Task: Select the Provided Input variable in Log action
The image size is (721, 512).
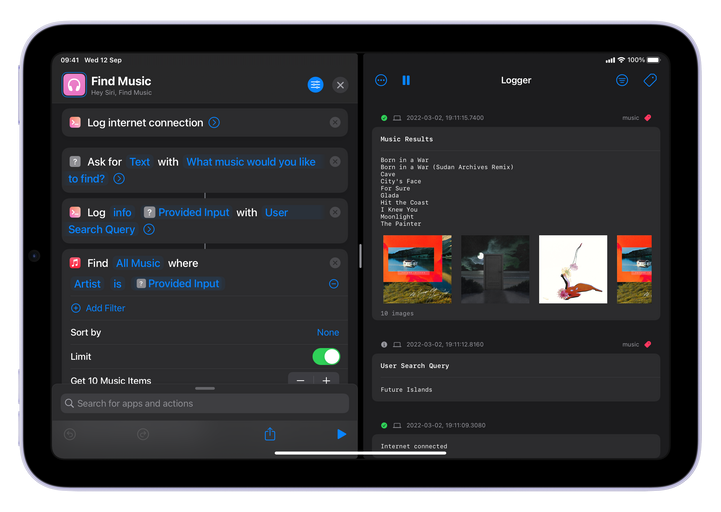Action: (x=187, y=213)
